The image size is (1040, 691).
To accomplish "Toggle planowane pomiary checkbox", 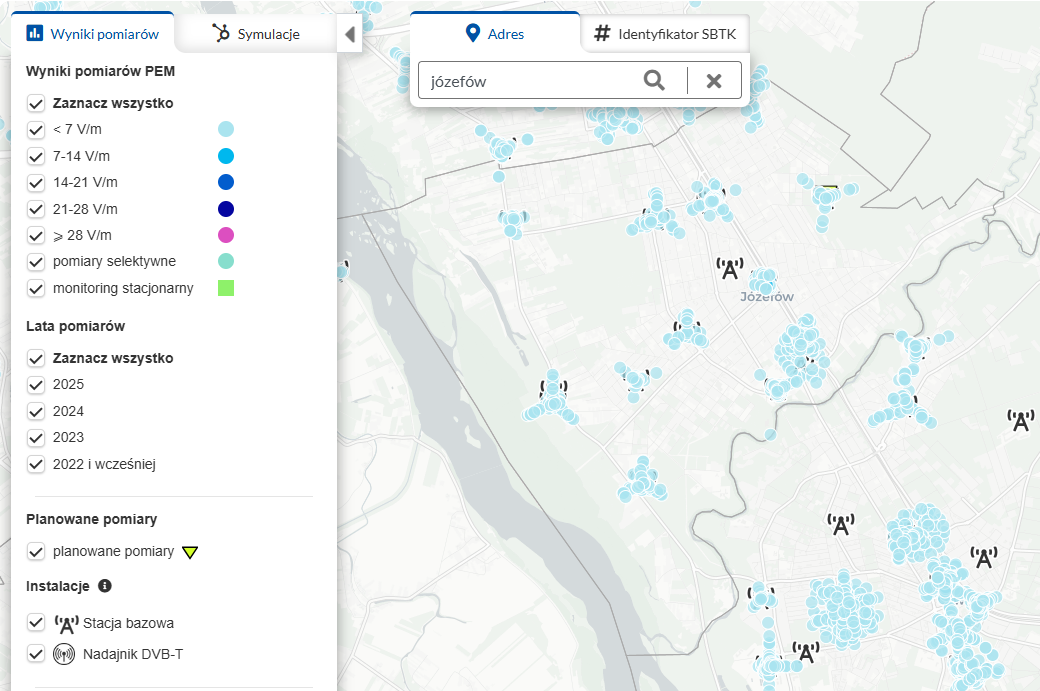I will 36,552.
